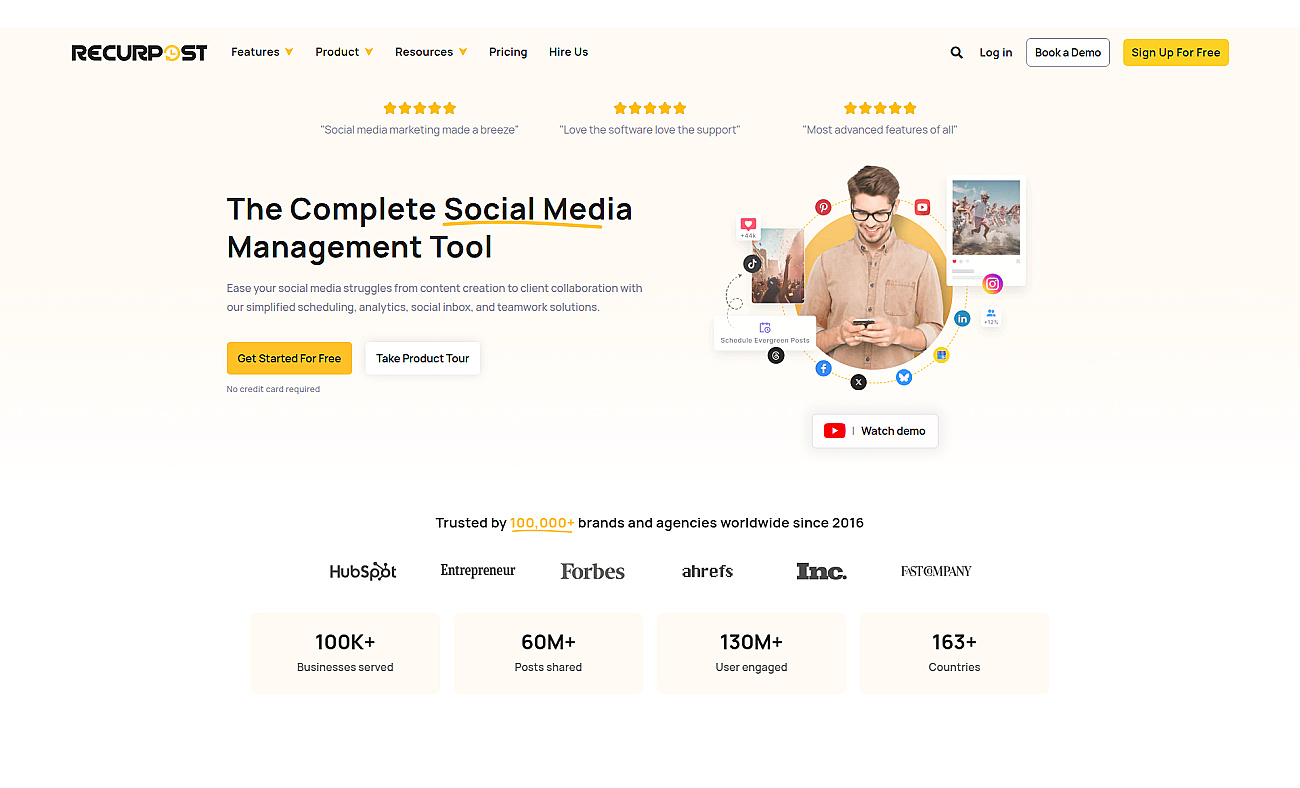Click the RecurPost logo
Screen dimensions: 1300x788
139,52
